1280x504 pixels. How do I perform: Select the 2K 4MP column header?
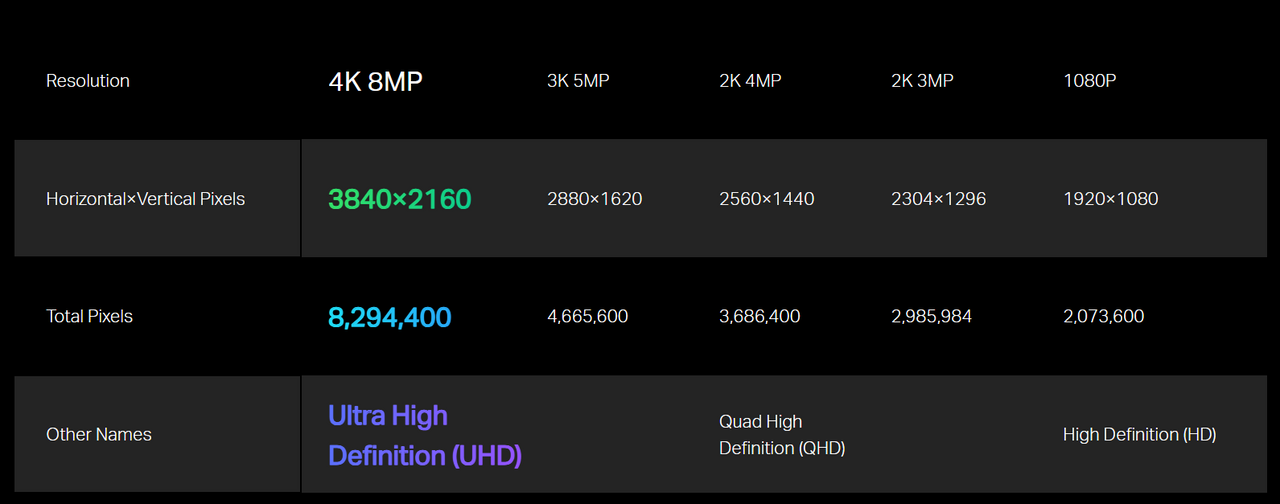click(x=750, y=81)
